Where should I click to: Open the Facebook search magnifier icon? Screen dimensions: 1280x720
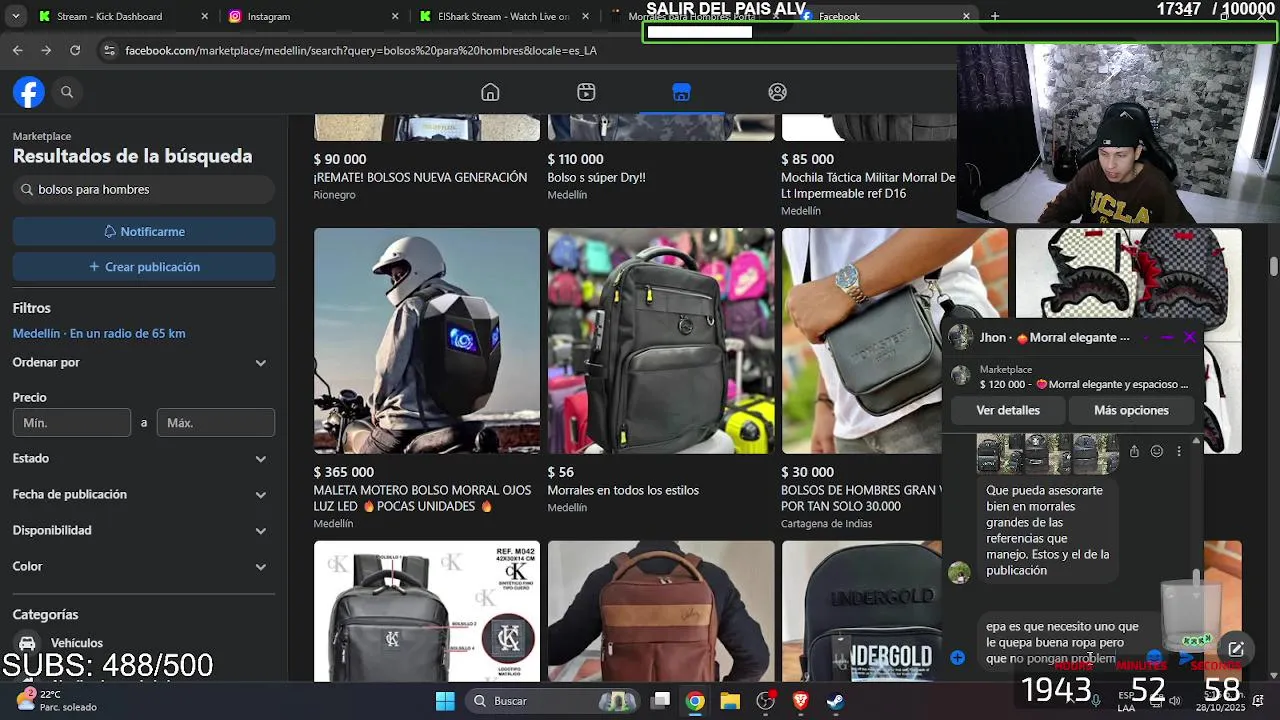point(67,92)
